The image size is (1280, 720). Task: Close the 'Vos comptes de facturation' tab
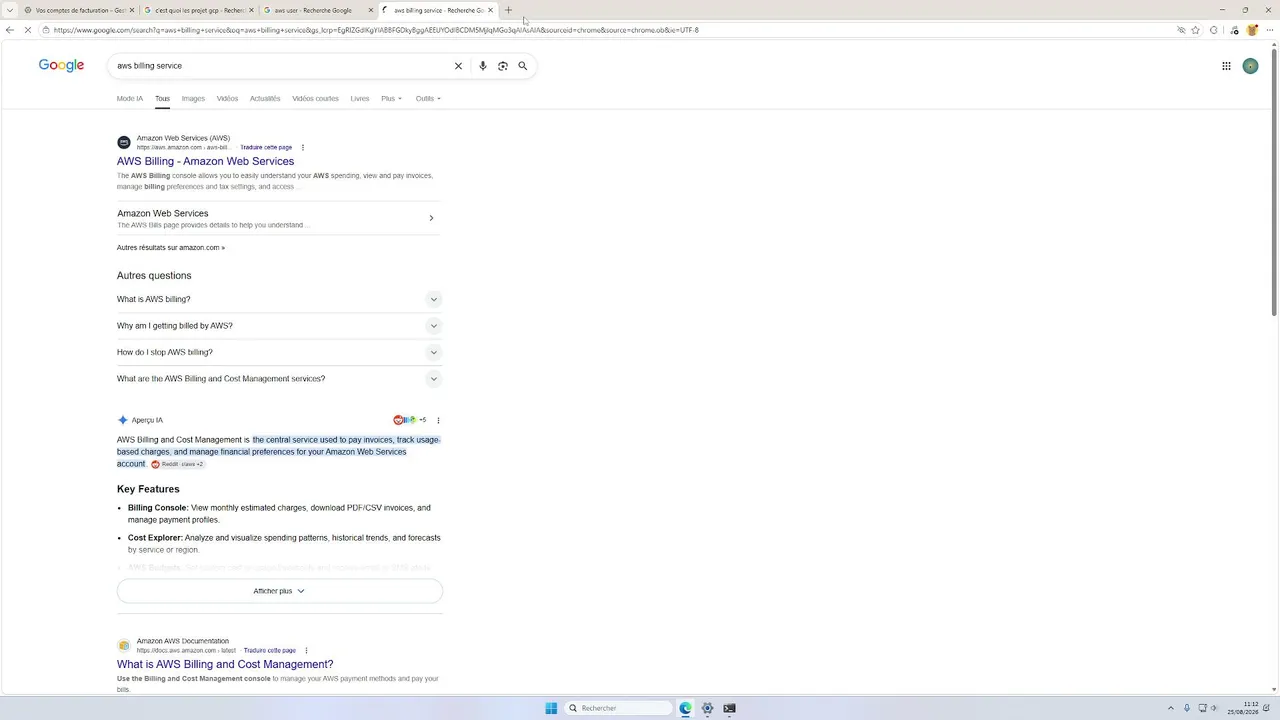(x=131, y=10)
